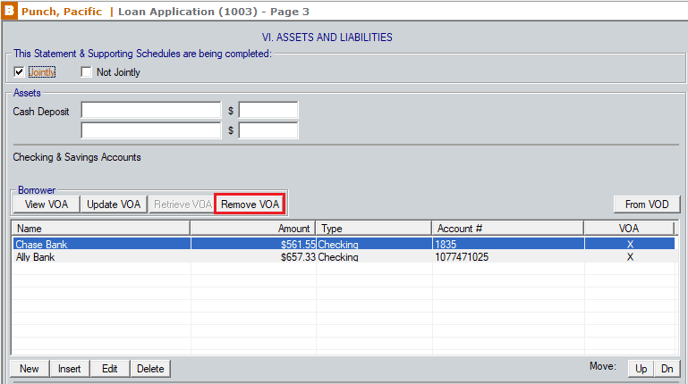Click the New button
Viewport: 688px width, 384px height.
(29, 369)
